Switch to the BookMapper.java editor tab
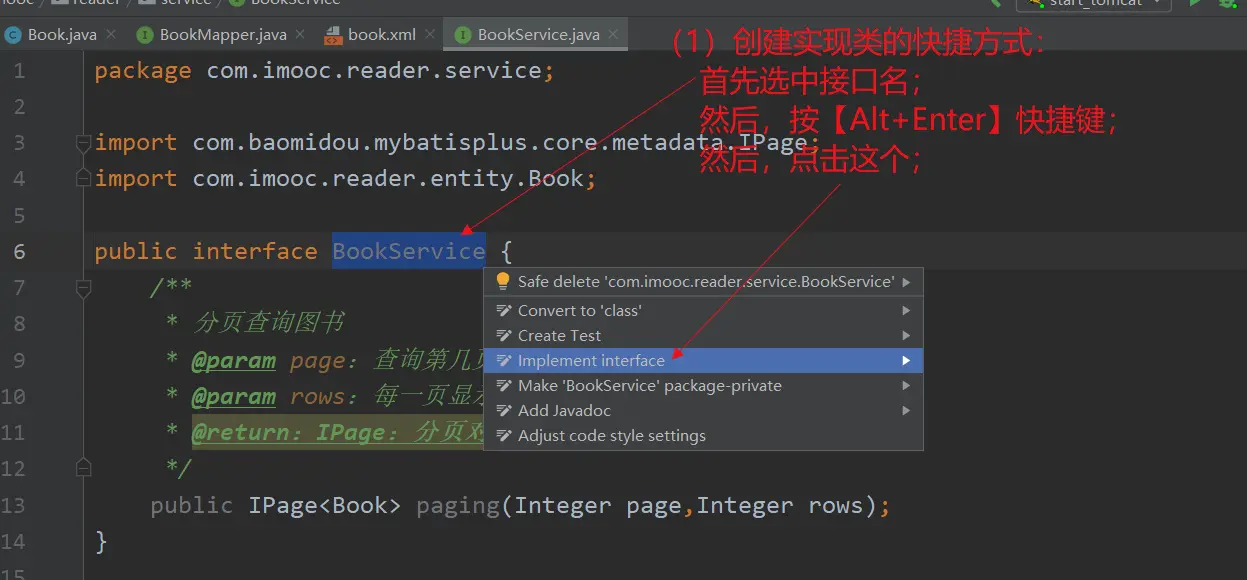Viewport: 1247px width, 580px height. [x=222, y=34]
